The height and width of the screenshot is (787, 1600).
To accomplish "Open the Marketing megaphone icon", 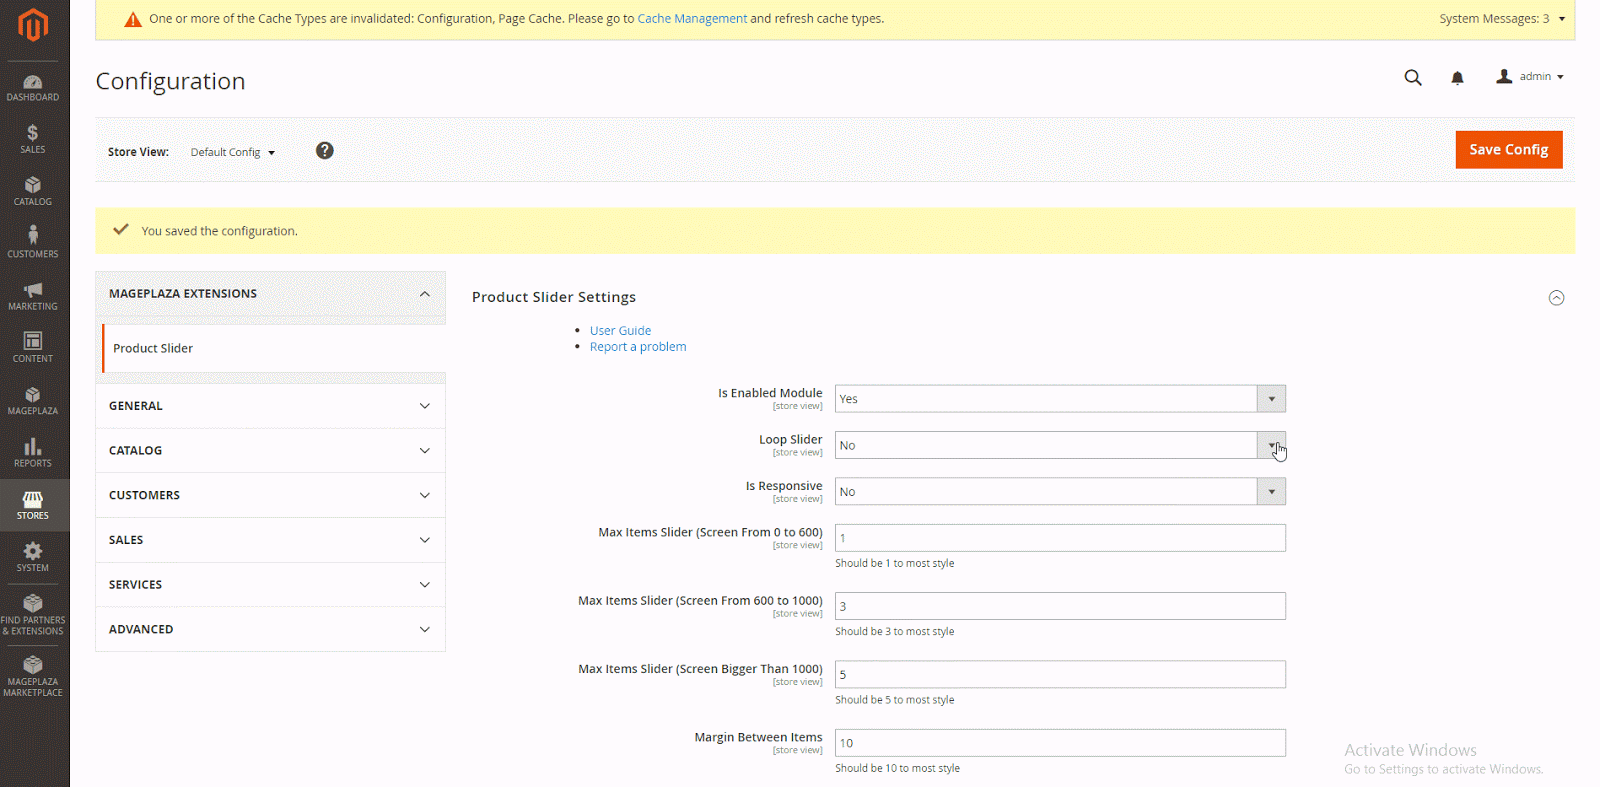I will click(33, 296).
